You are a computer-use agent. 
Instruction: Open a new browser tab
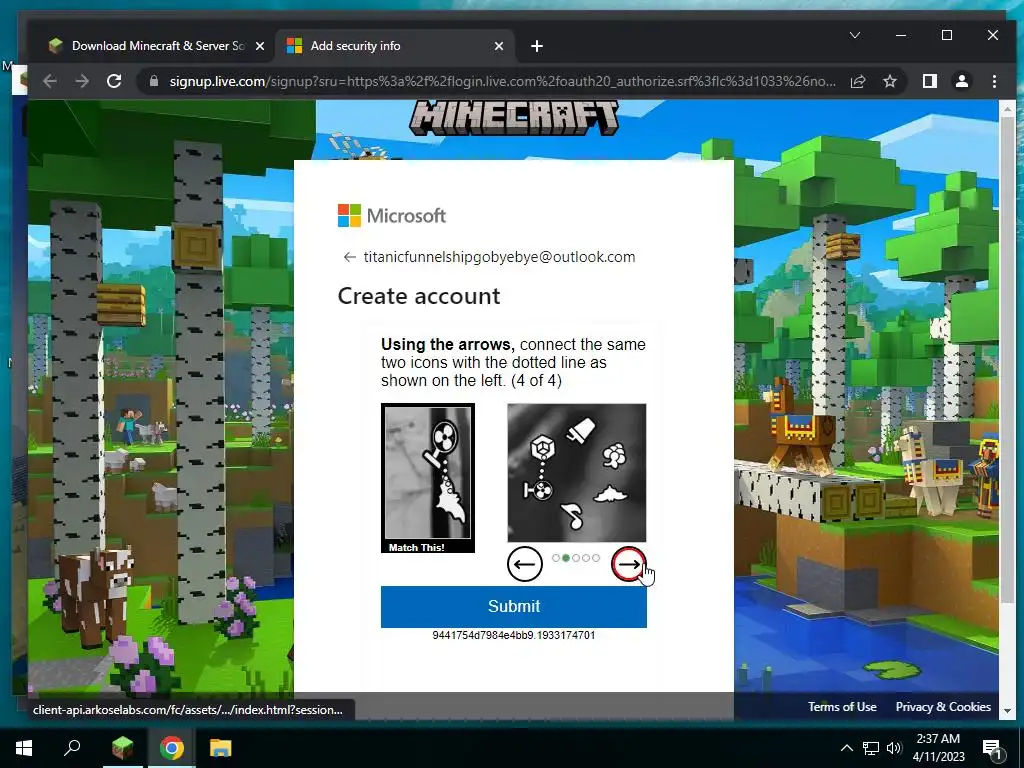(x=537, y=46)
